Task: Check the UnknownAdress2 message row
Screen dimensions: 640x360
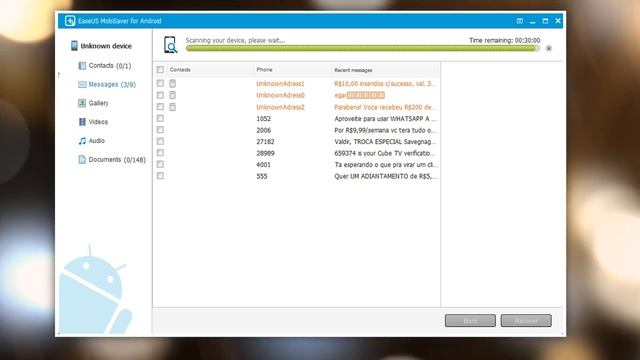Action: [x=160, y=107]
